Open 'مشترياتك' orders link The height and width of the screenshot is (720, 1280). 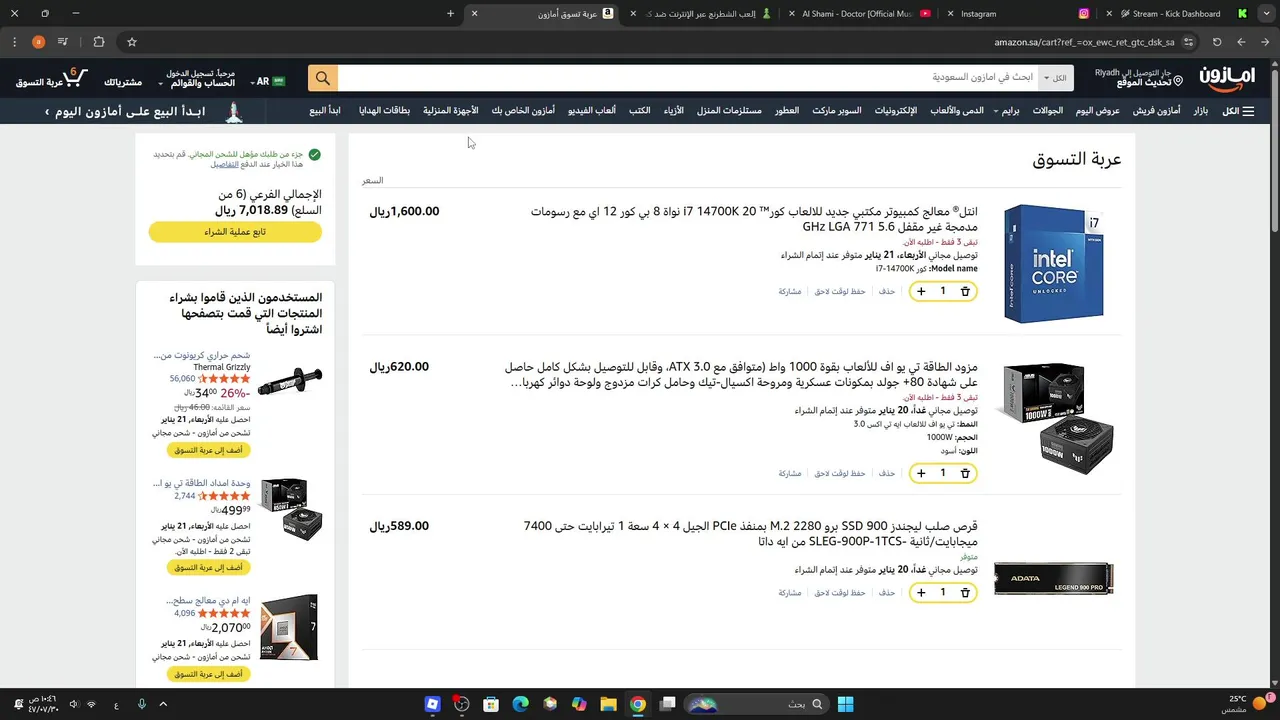[123, 82]
